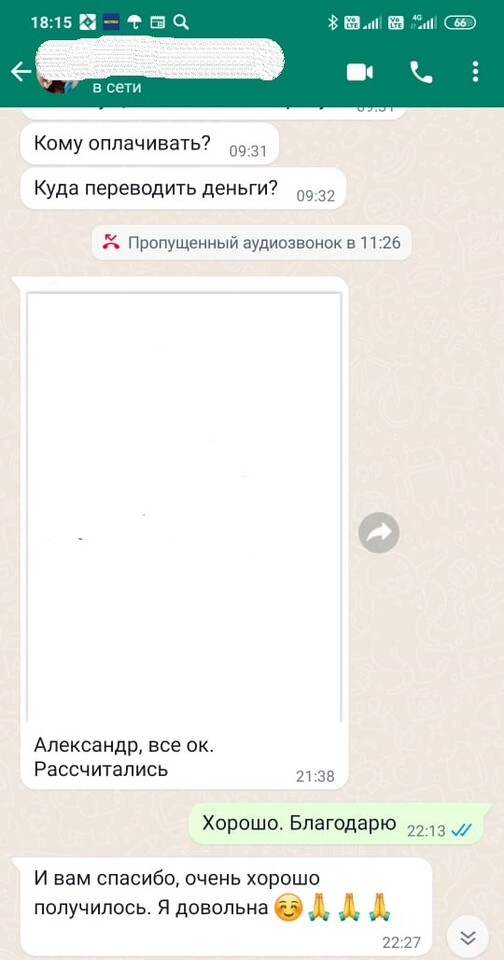Tap the back arrow to leave chat
The width and height of the screenshot is (504, 960).
[x=21, y=72]
